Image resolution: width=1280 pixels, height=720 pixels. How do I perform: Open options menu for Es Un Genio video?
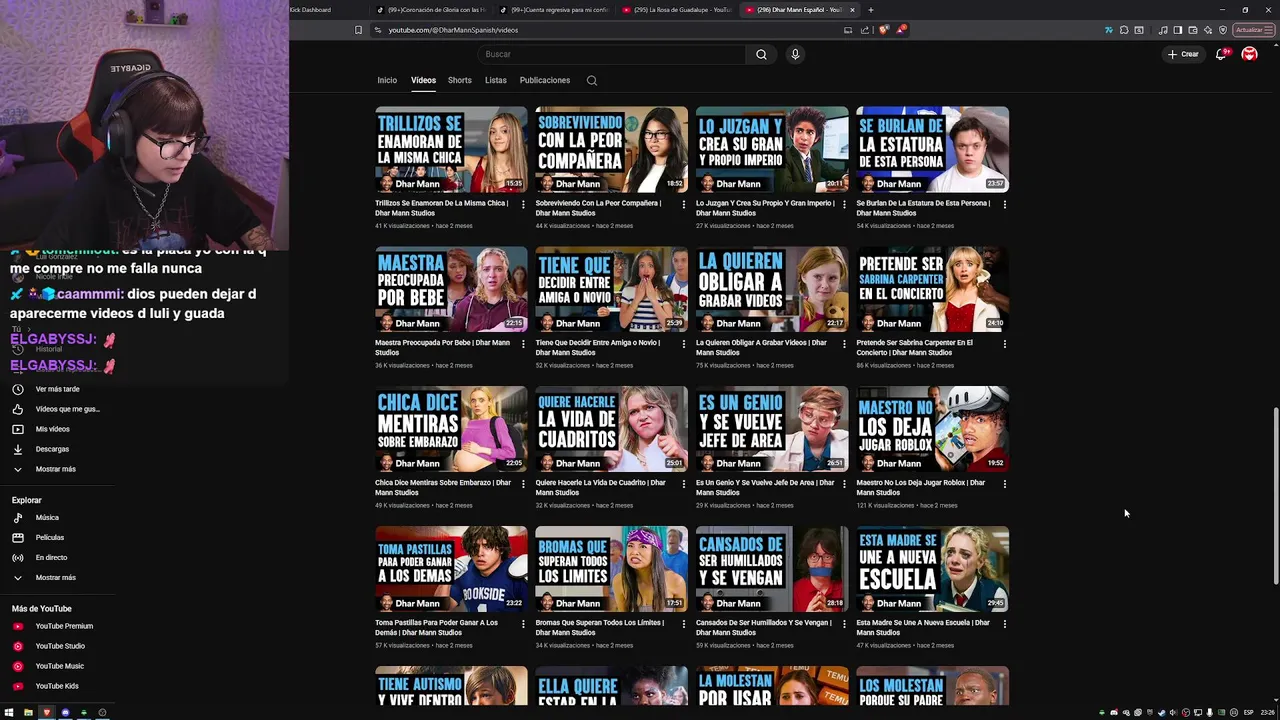point(844,484)
